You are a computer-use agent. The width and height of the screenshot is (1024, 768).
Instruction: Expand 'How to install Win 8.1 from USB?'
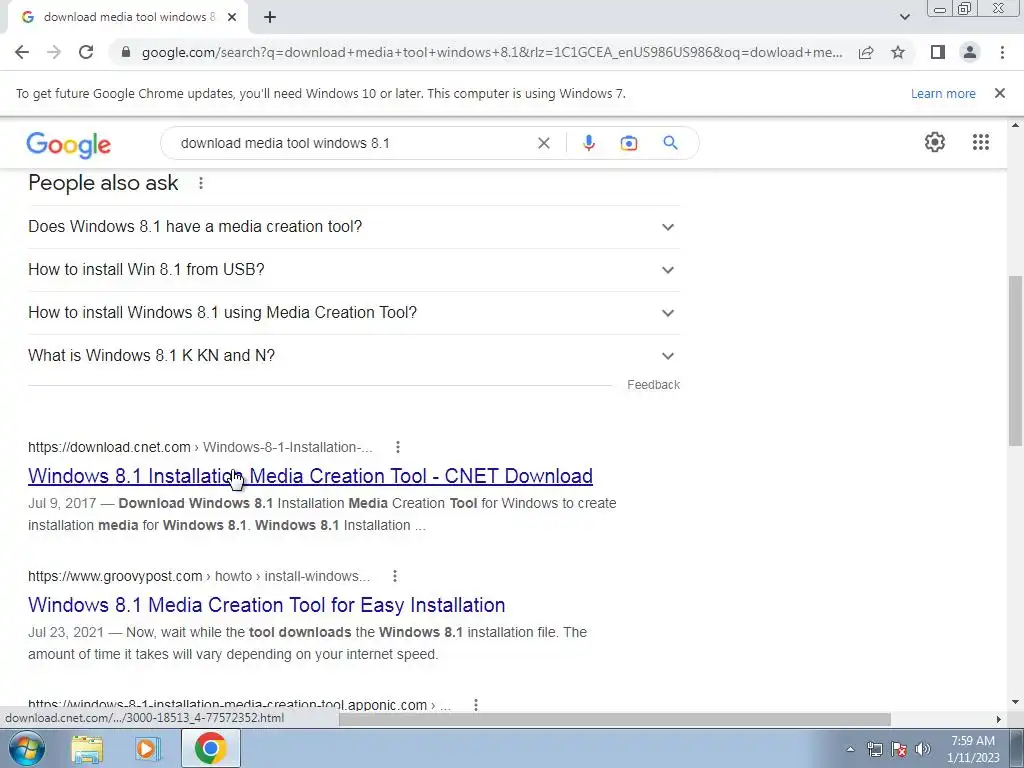pyautogui.click(x=353, y=270)
